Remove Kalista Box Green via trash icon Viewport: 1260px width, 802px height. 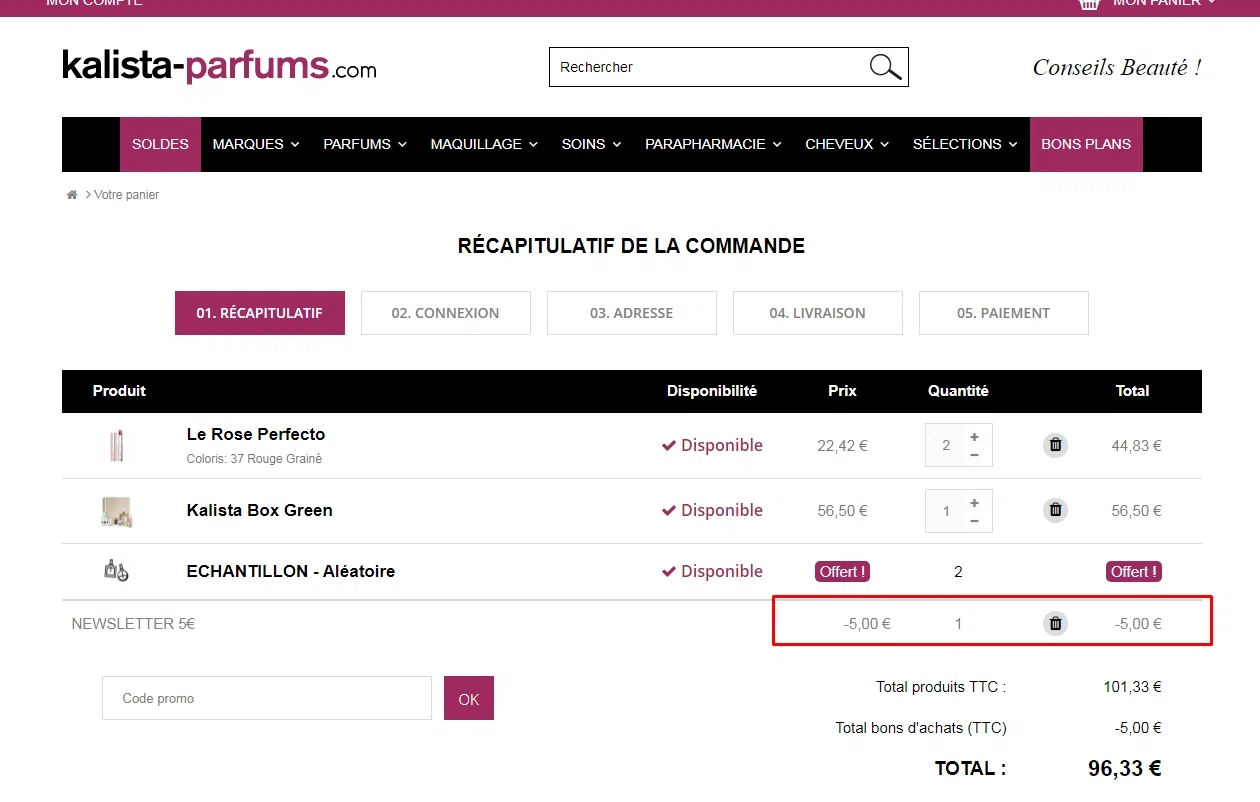[1055, 510]
